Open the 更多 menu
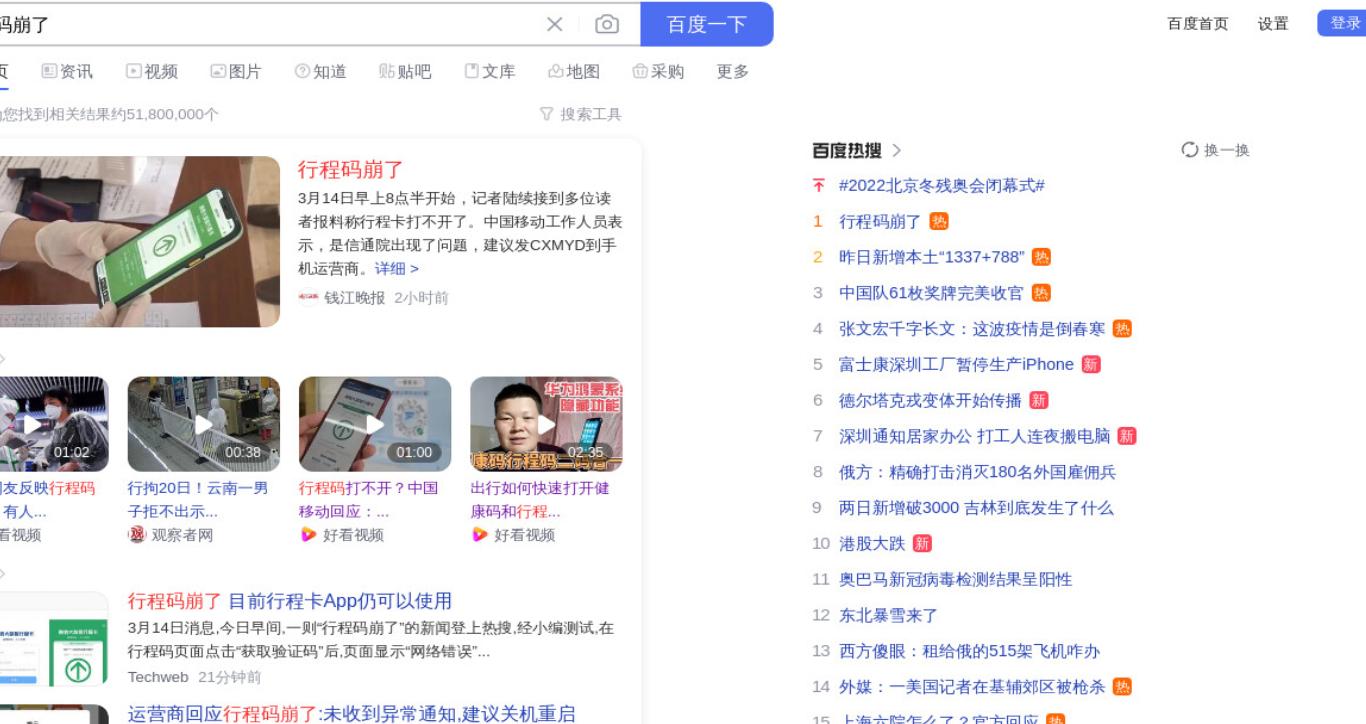The width and height of the screenshot is (1366, 724). point(733,71)
